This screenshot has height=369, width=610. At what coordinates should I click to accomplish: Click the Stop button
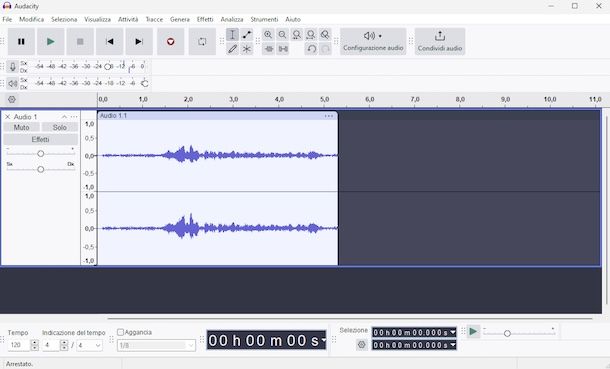point(80,41)
